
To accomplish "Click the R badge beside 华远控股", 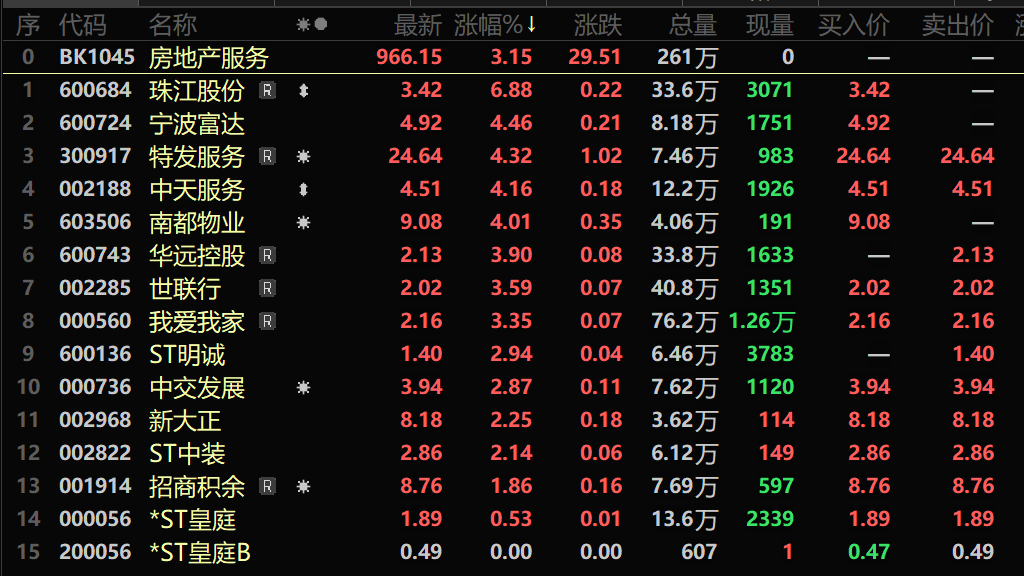I will coord(267,255).
